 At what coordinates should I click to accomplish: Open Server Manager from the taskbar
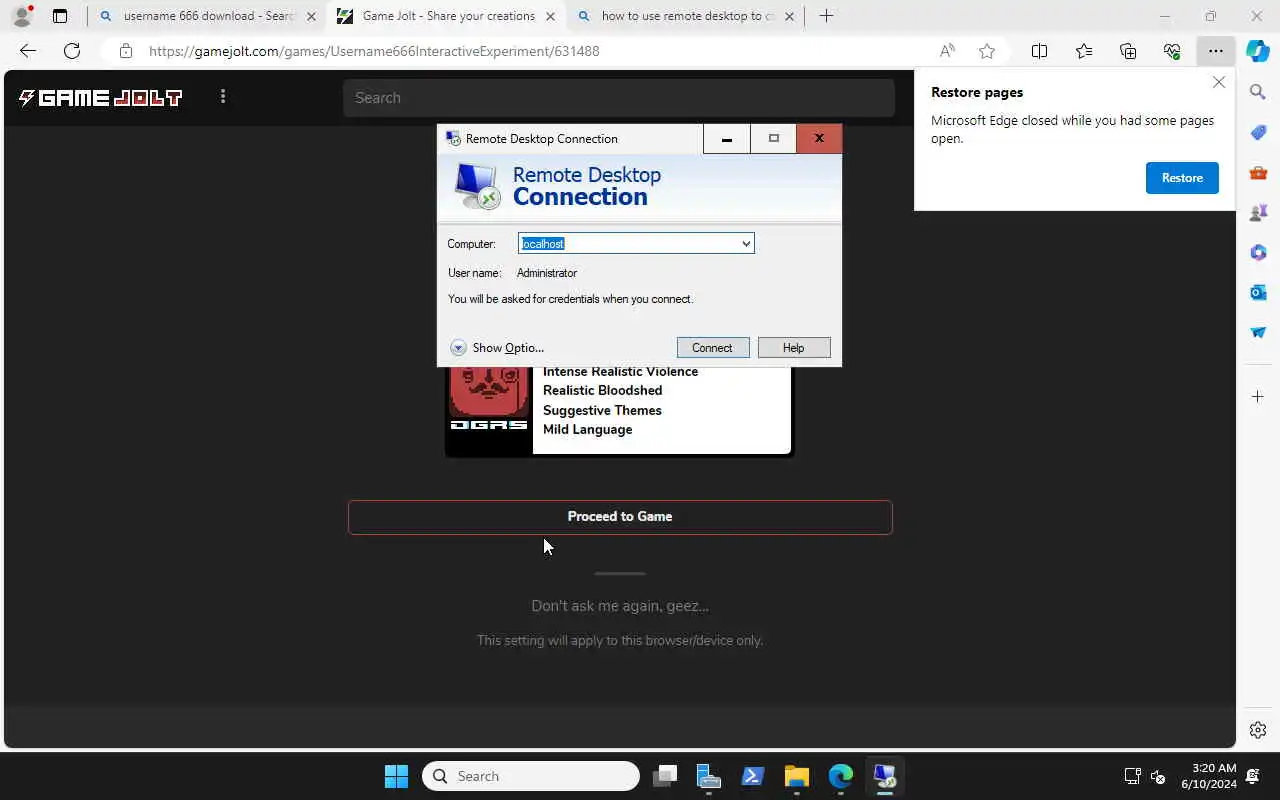coord(709,776)
